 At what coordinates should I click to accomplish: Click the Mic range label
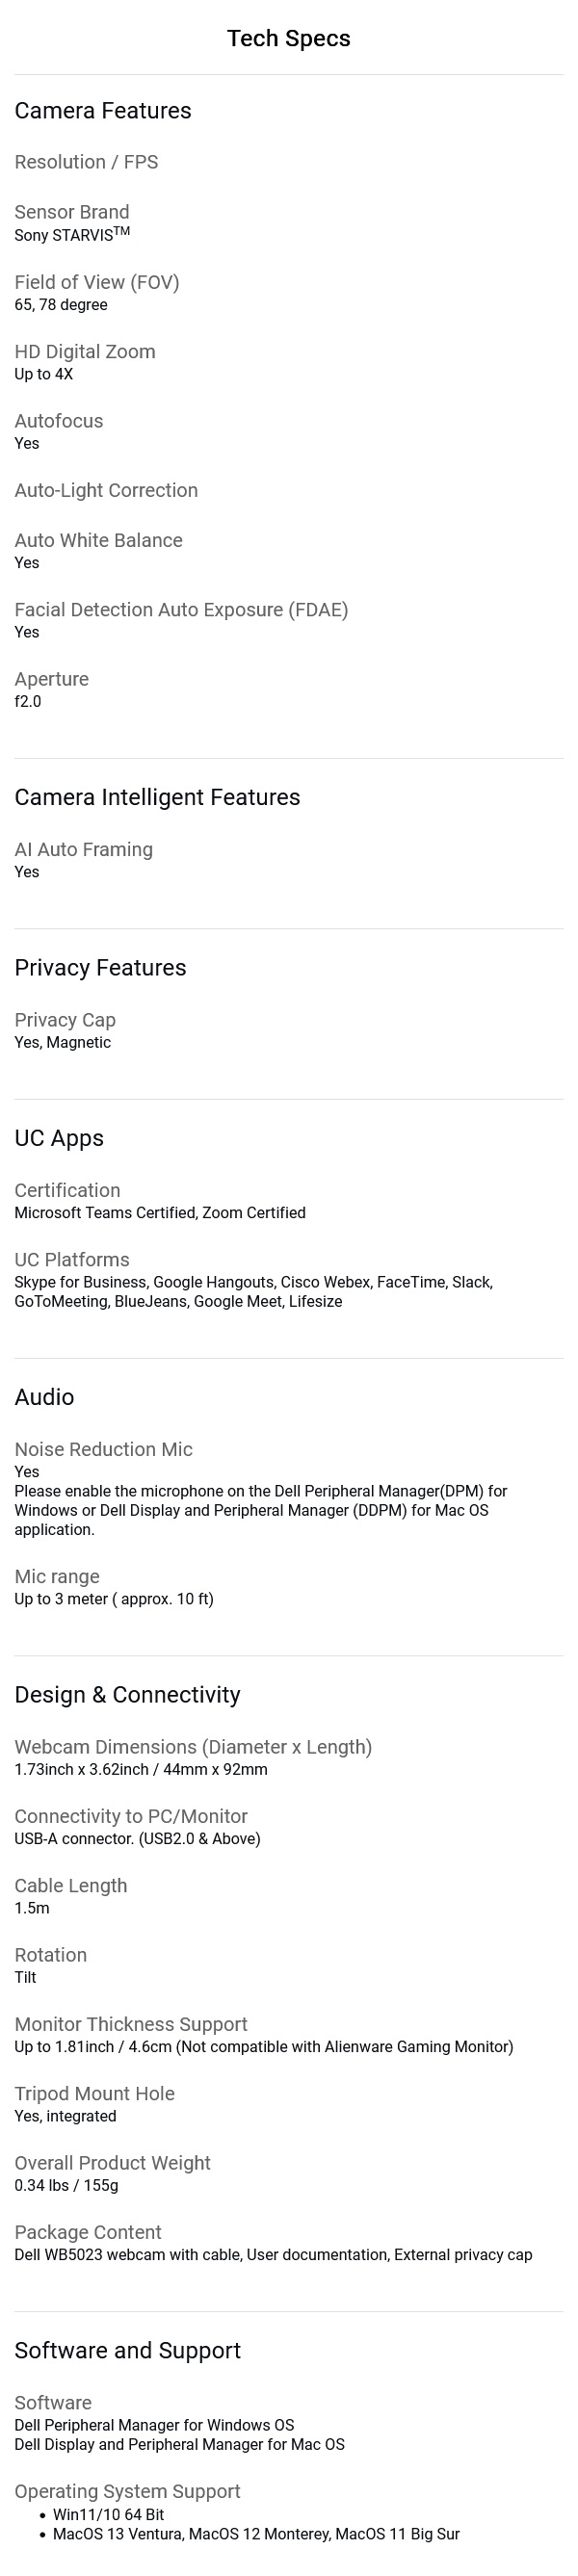pyautogui.click(x=57, y=1576)
